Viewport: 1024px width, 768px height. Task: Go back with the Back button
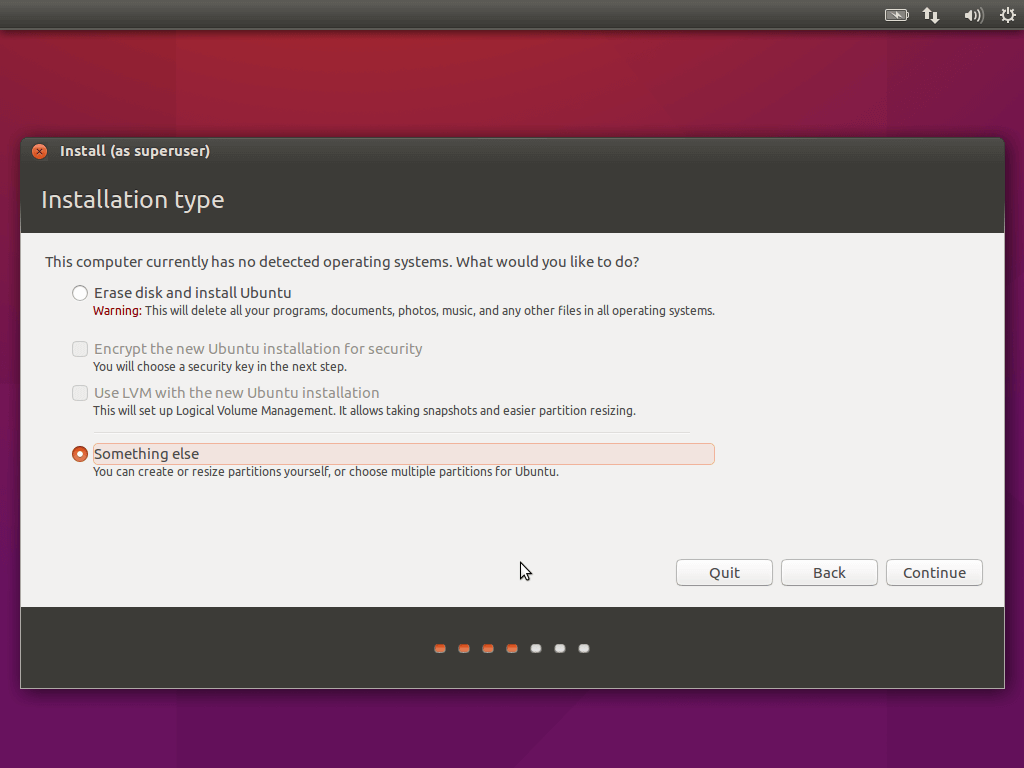coord(829,573)
